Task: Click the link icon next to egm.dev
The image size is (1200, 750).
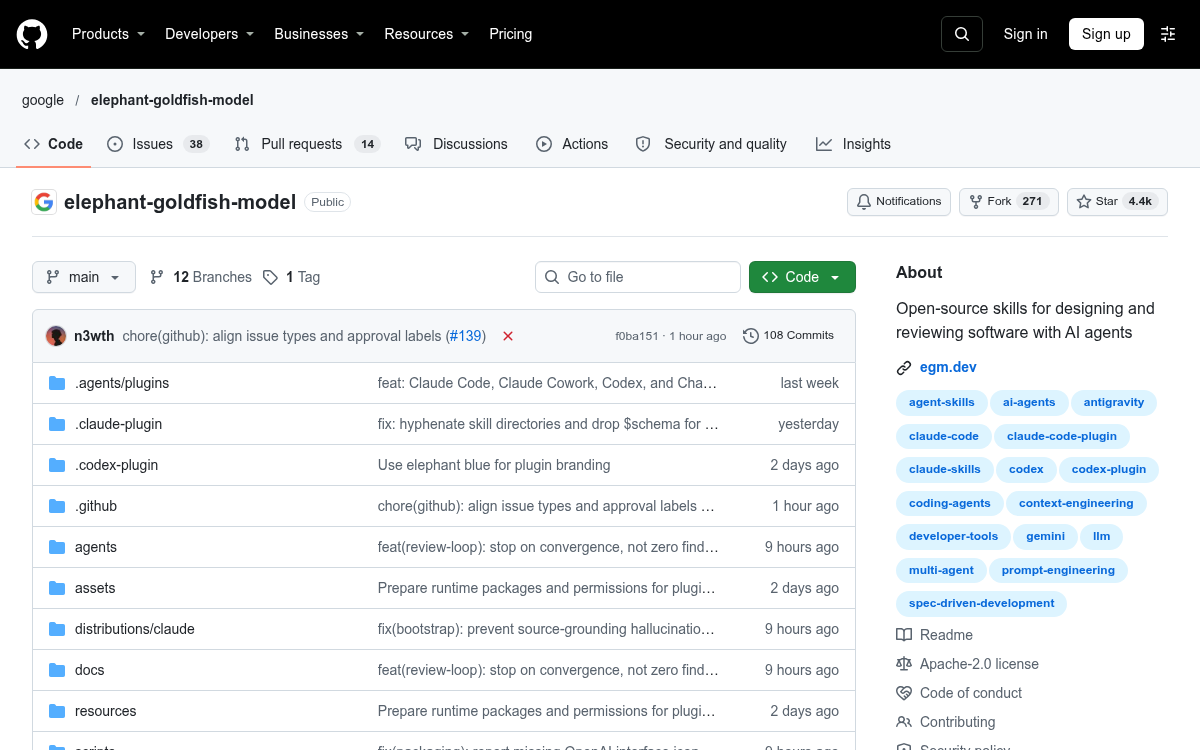Action: pos(904,367)
